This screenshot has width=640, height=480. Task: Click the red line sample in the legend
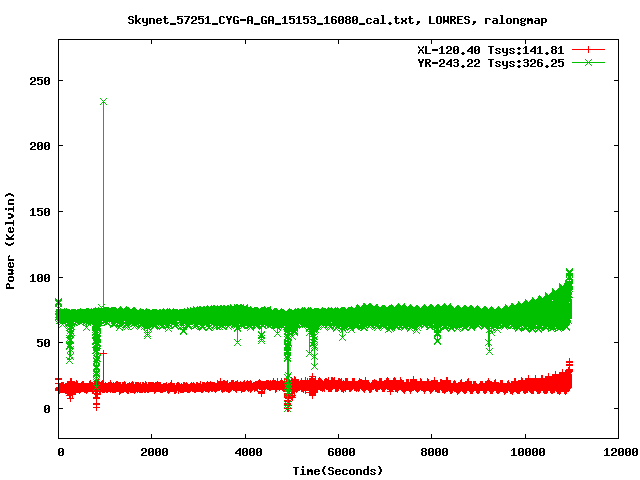[588, 50]
